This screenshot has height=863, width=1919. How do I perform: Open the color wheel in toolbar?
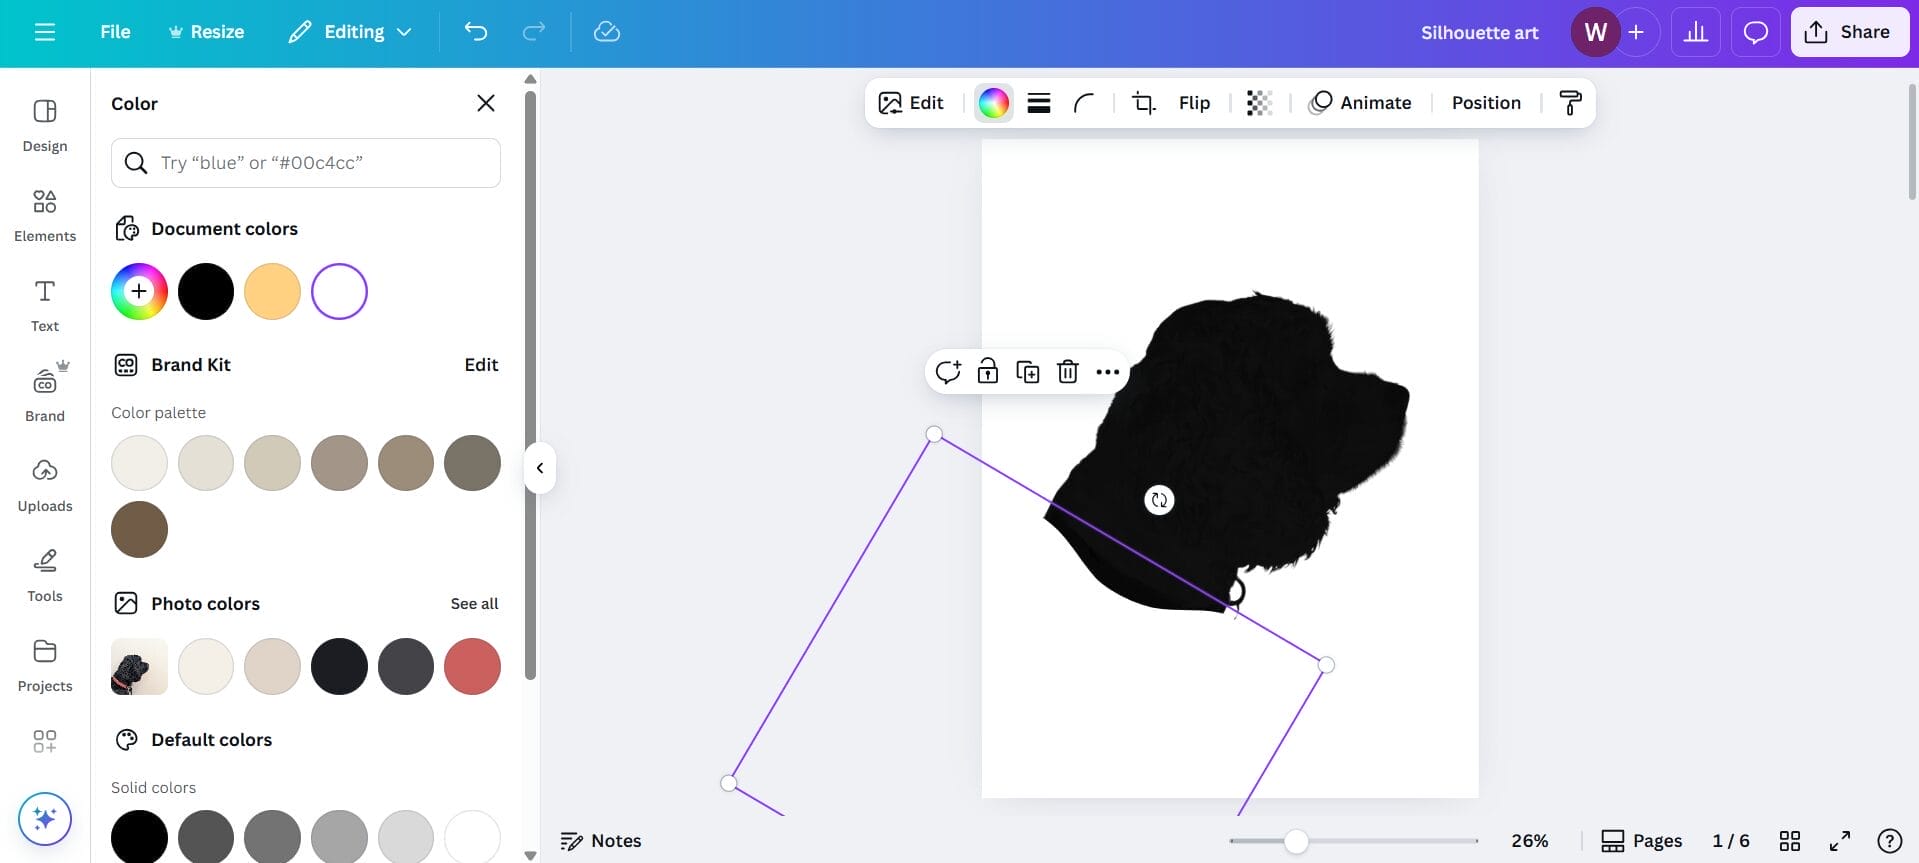coord(993,103)
